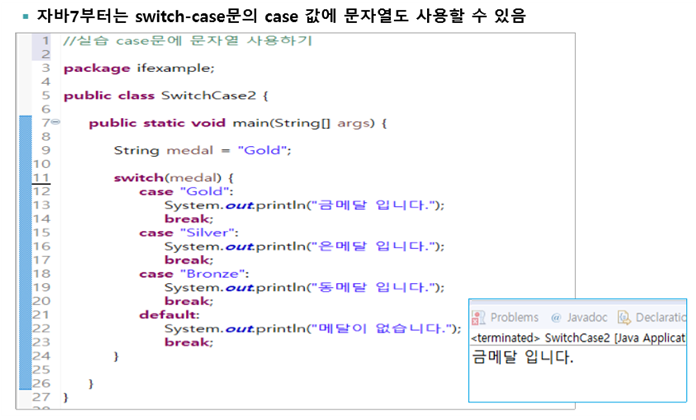Click the Declaration tab icon
The width and height of the screenshot is (696, 420).
tap(624, 317)
